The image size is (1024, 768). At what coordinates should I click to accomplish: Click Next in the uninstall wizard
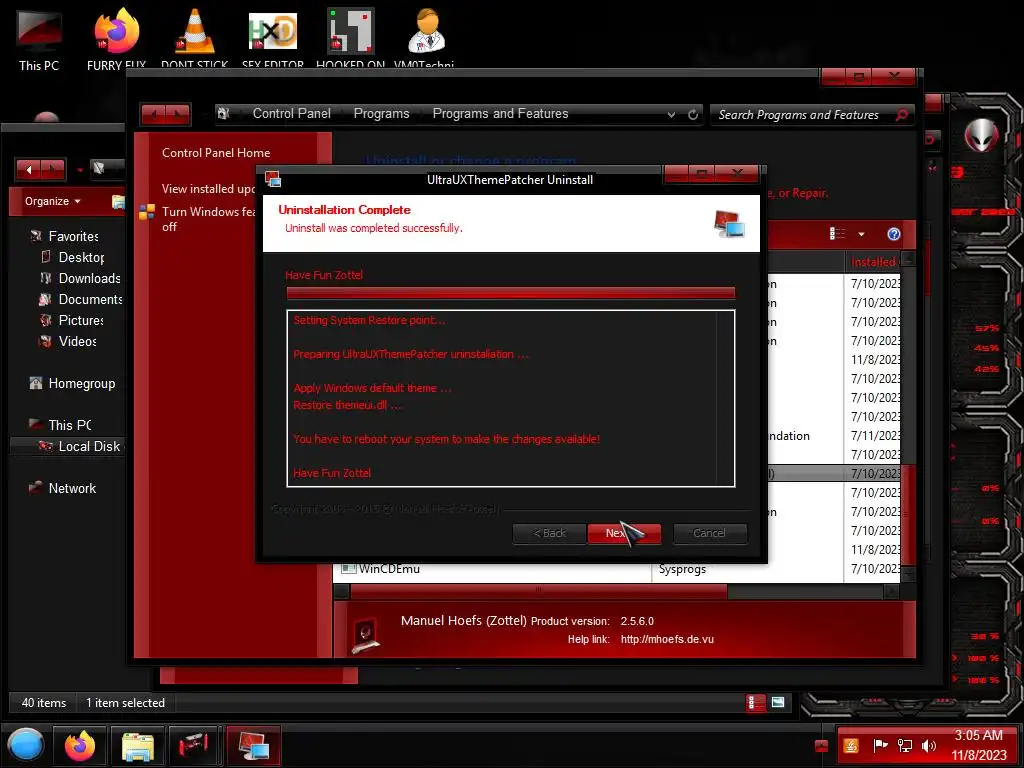point(624,534)
